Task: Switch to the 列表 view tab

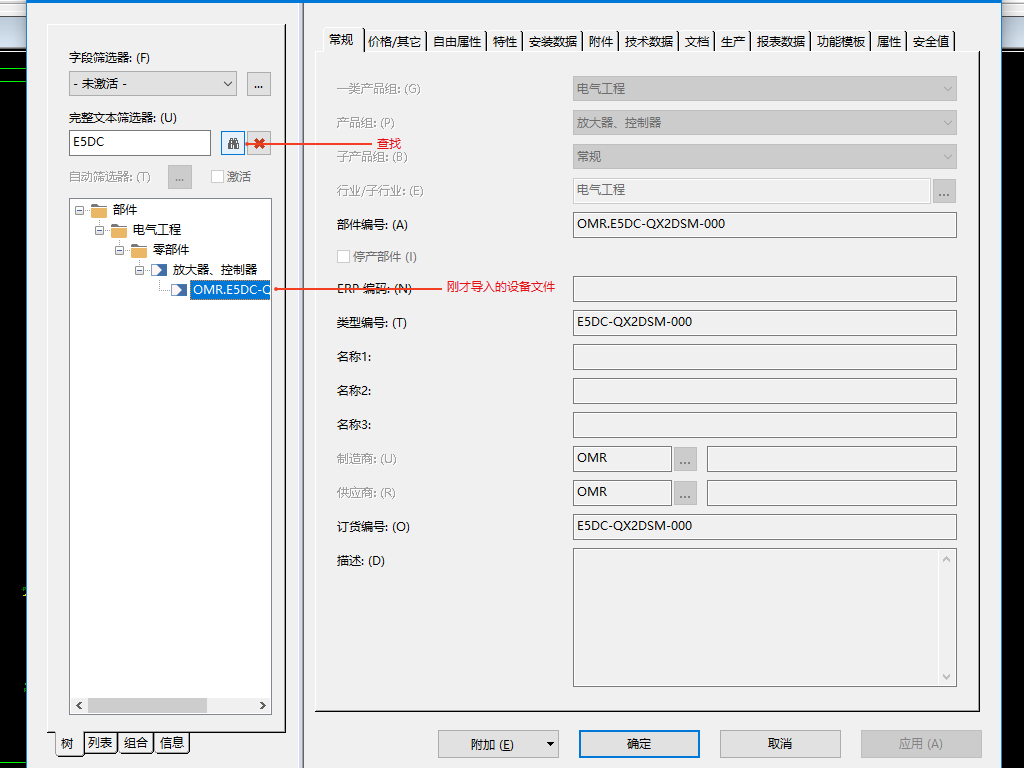Action: coord(100,743)
